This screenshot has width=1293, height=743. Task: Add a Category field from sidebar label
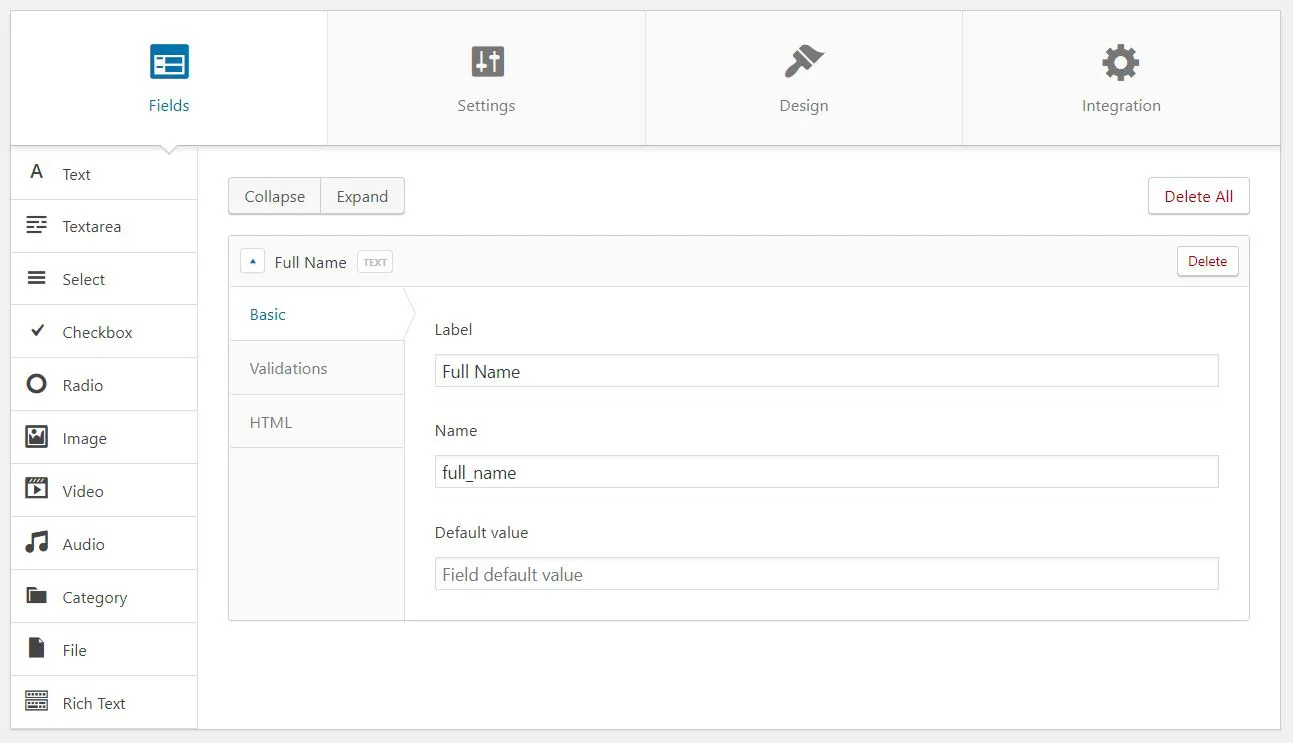(95, 598)
